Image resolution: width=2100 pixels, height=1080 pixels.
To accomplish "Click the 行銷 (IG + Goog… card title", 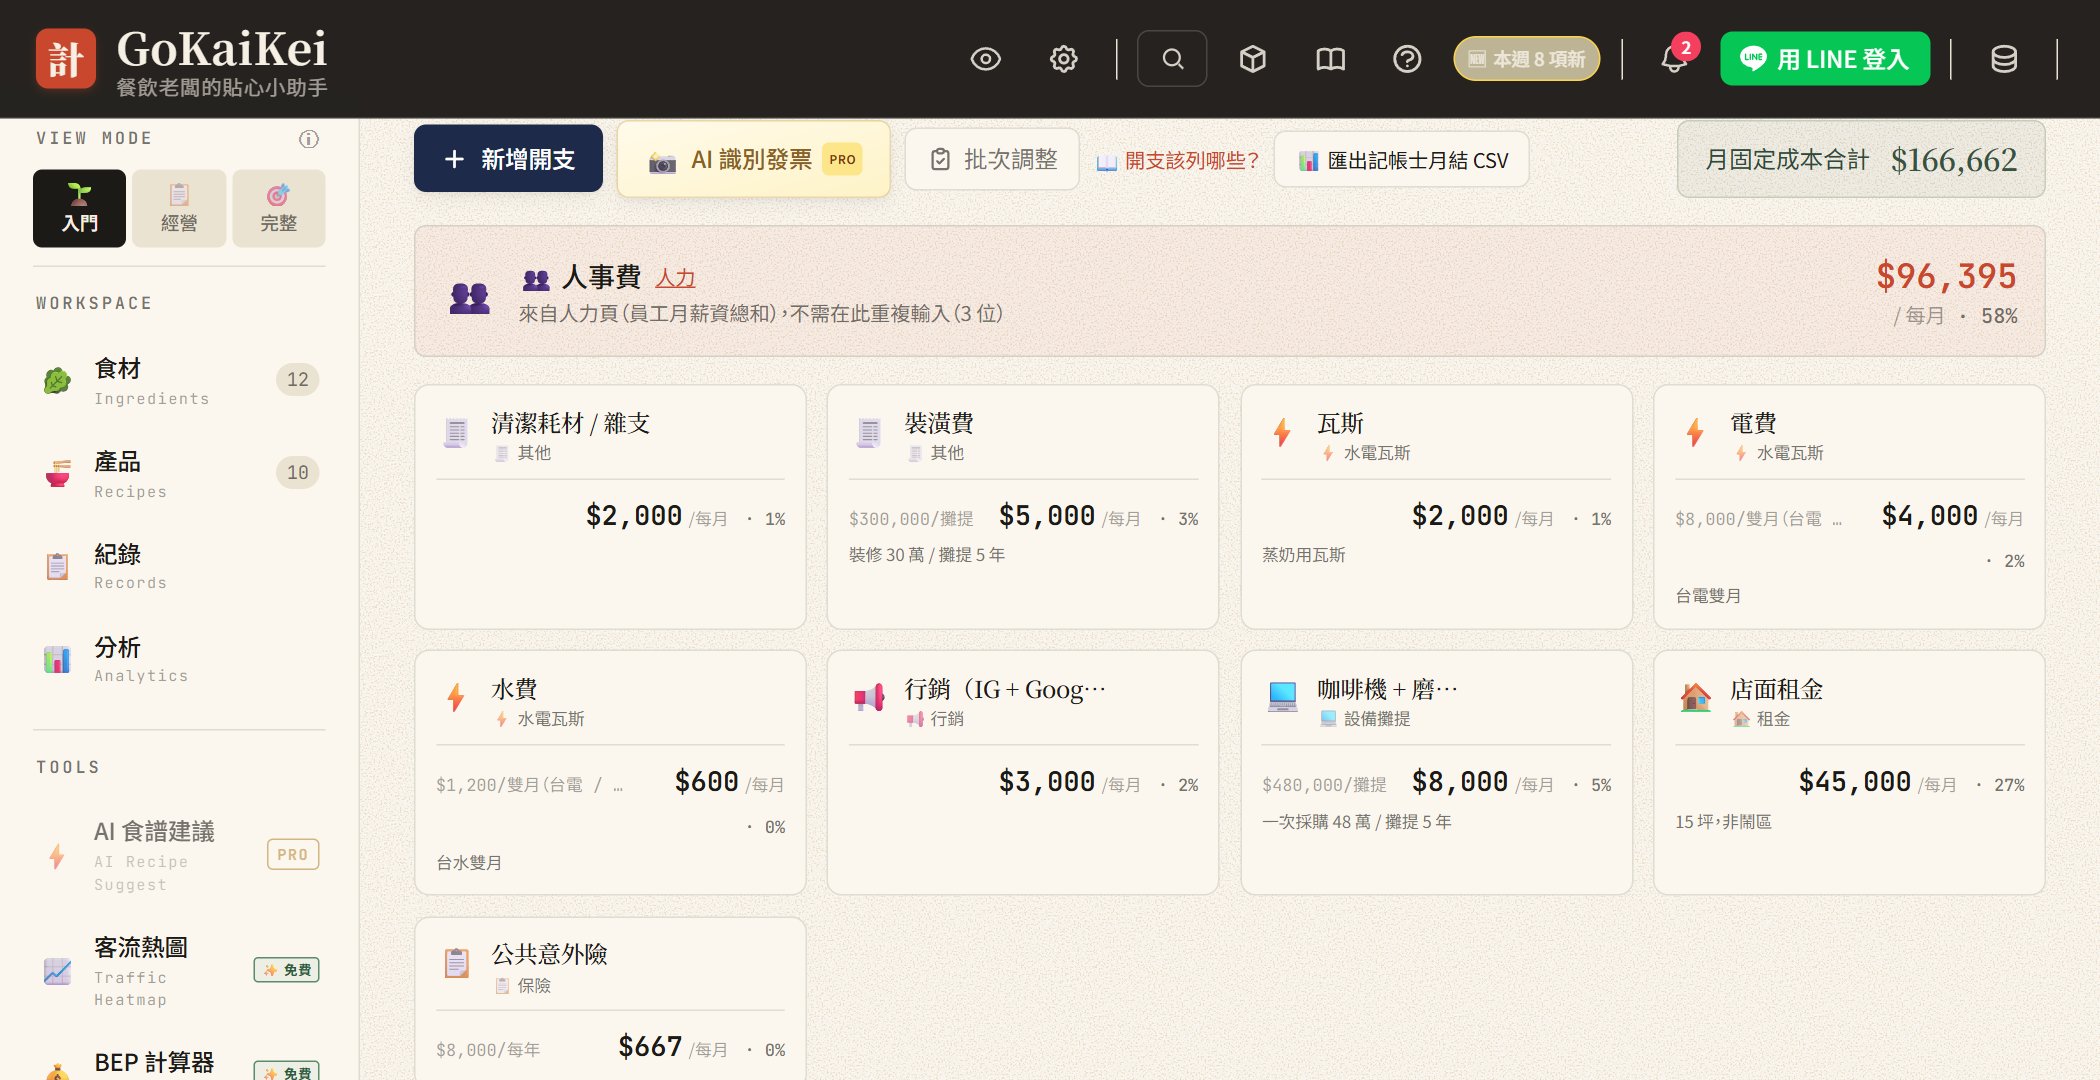I will click(1005, 690).
